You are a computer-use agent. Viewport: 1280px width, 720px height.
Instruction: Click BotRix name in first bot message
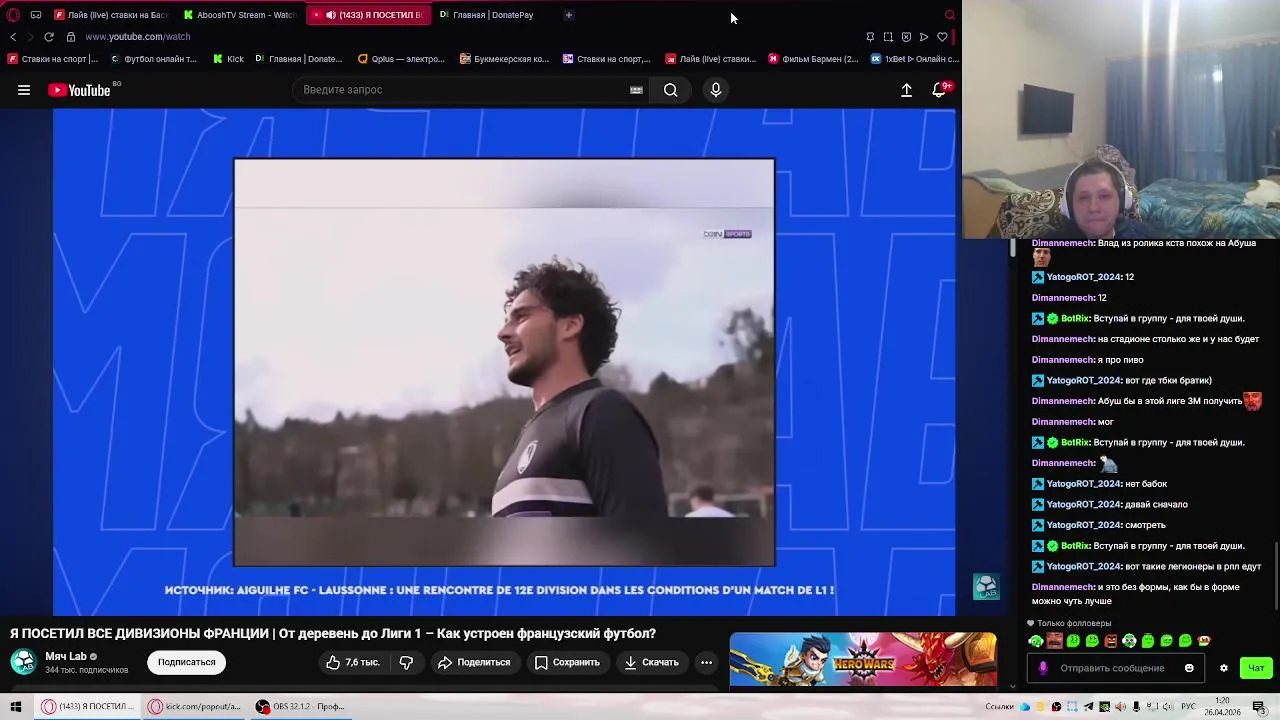1074,318
